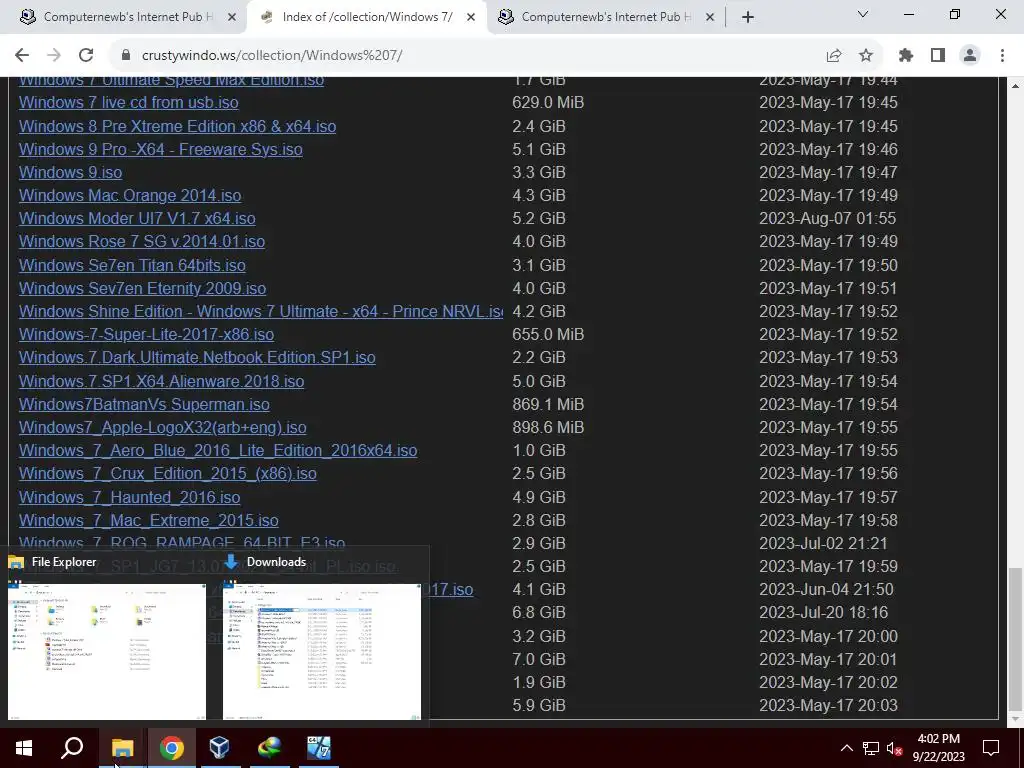
Task: Open Windows_7_Haunted_2016.iso
Action: point(129,497)
